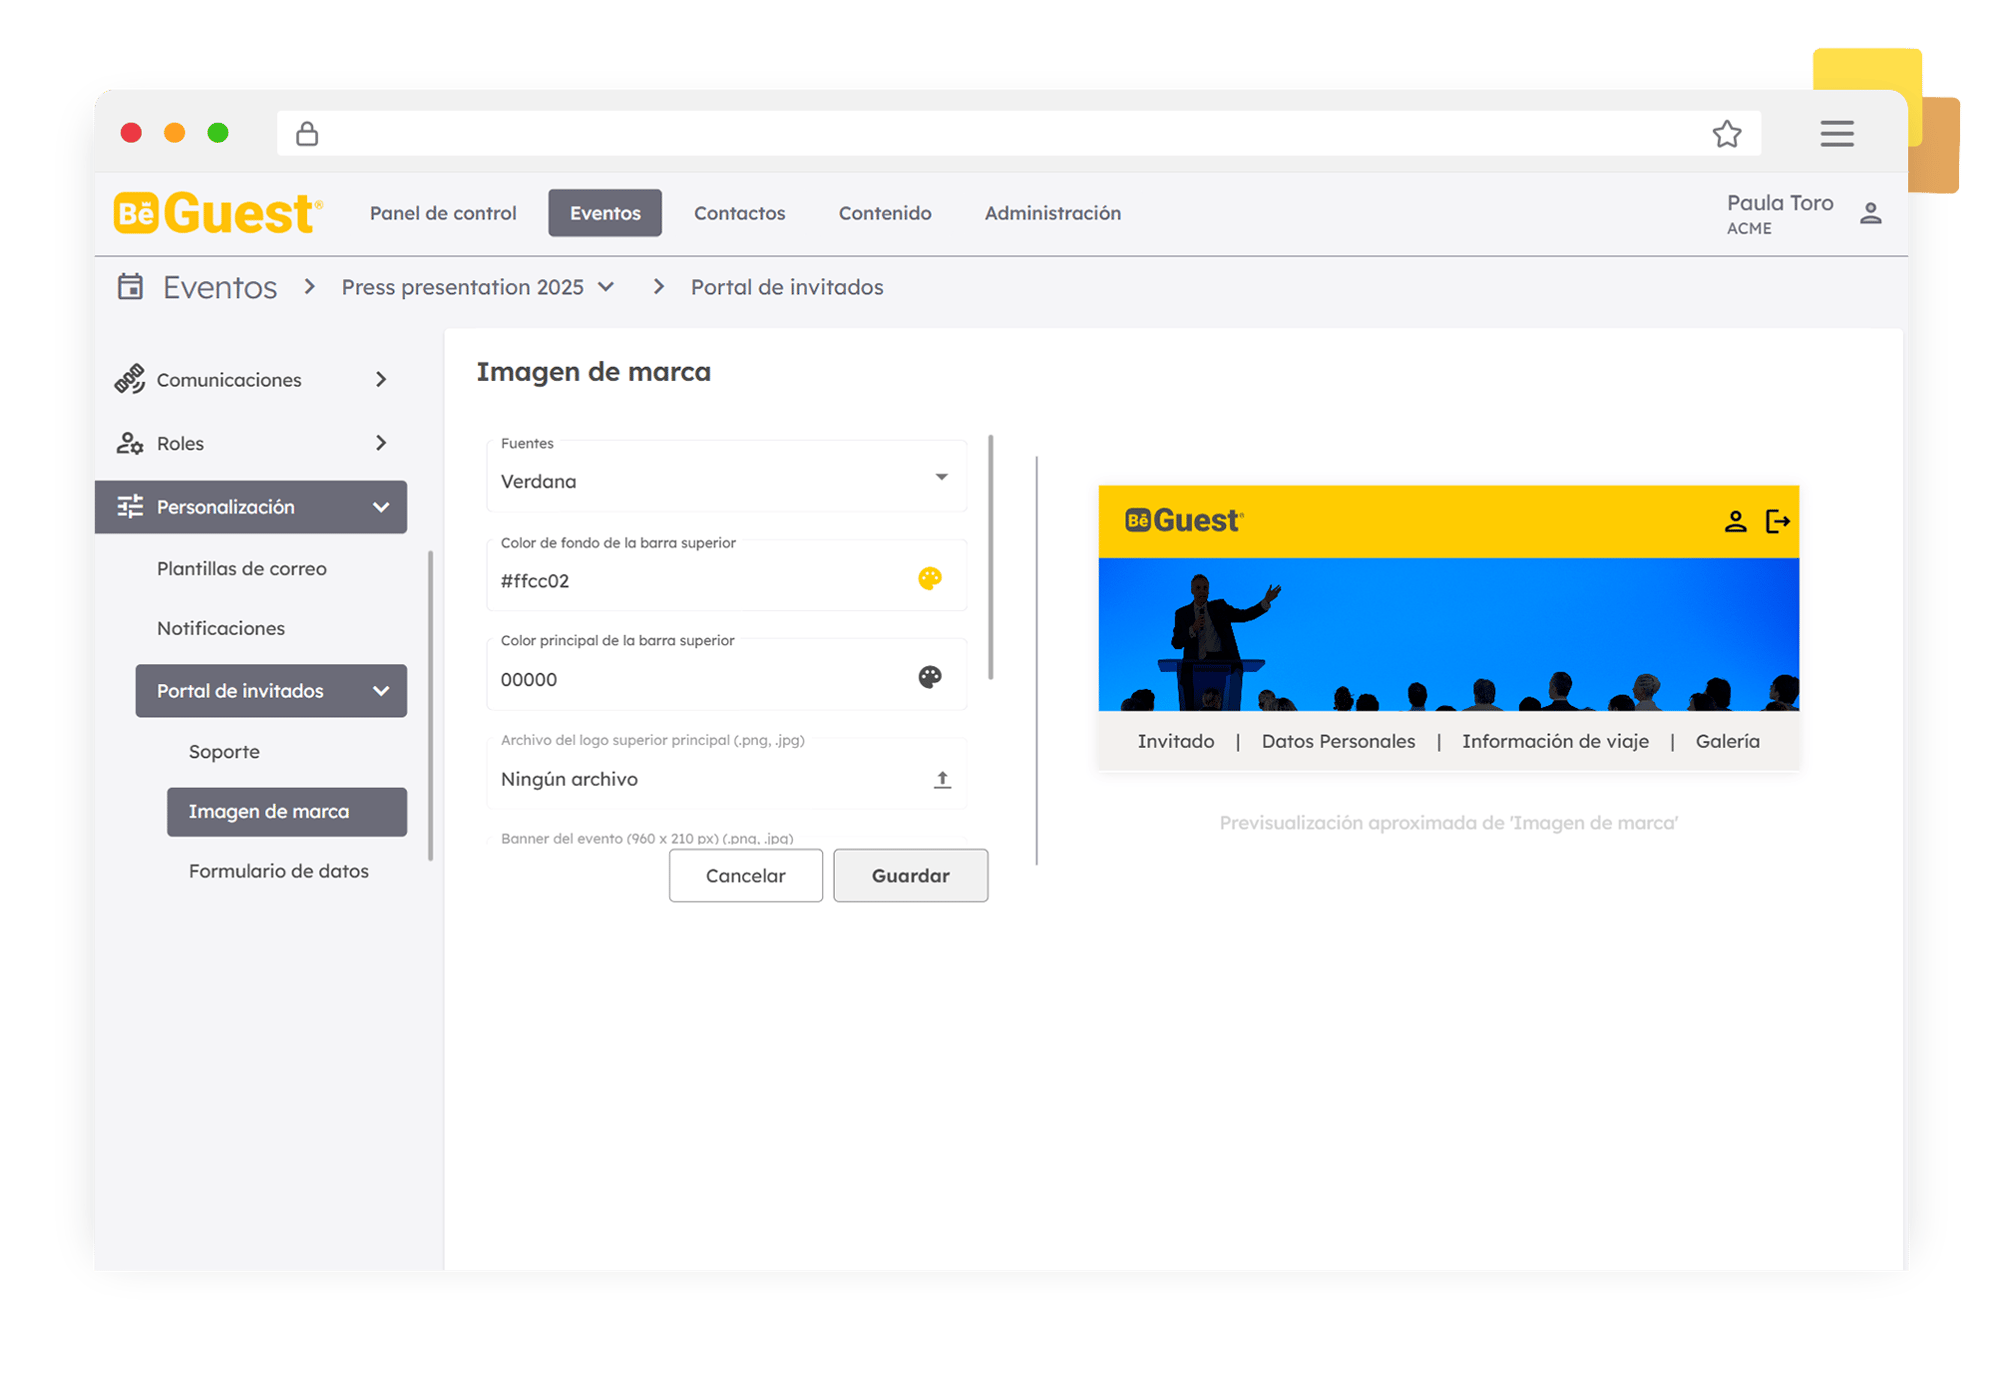Click Datos Personales in preview
This screenshot has width=2000, height=1387.
click(x=1338, y=741)
